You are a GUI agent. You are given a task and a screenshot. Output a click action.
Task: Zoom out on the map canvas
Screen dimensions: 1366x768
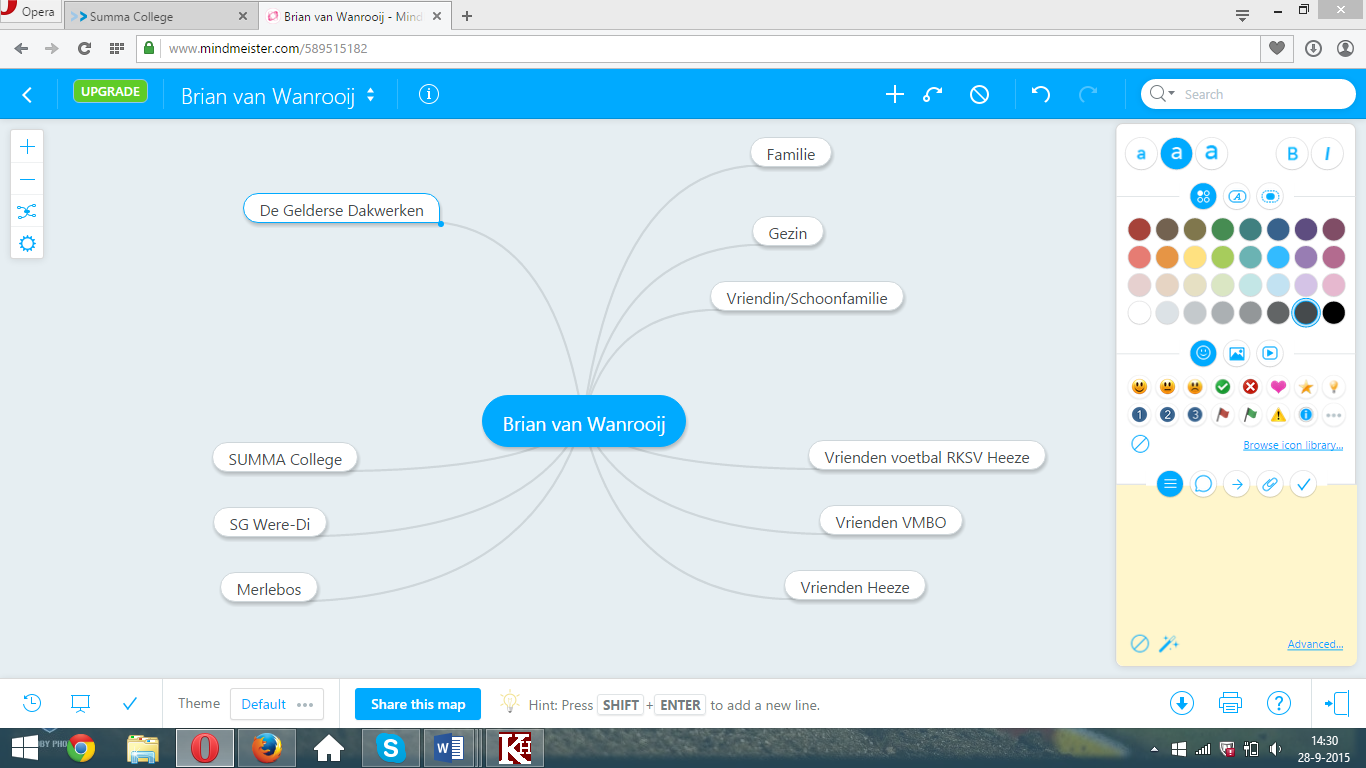click(x=27, y=179)
